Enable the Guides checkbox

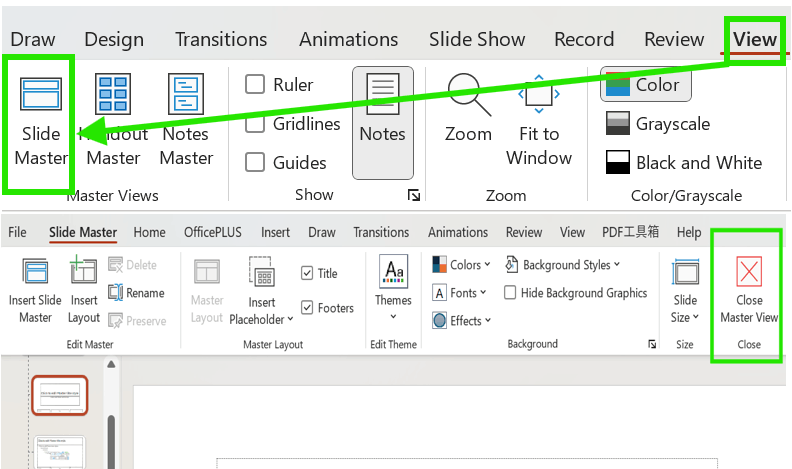point(255,163)
